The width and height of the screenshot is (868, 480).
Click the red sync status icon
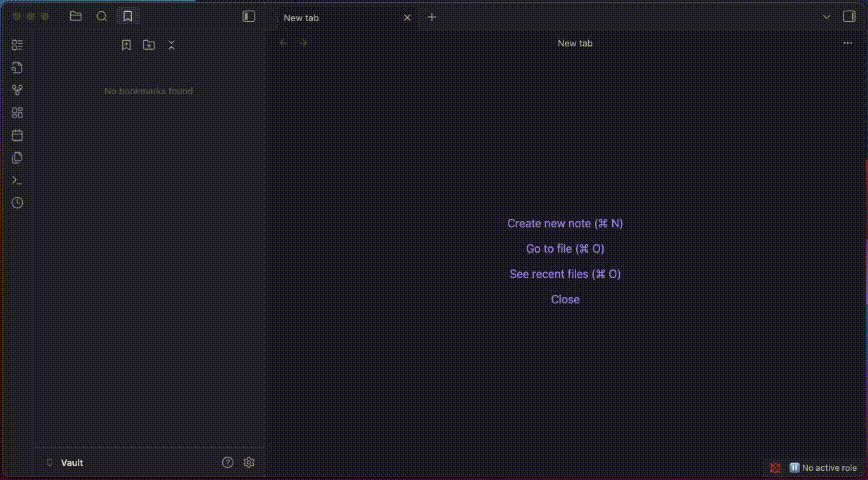775,468
